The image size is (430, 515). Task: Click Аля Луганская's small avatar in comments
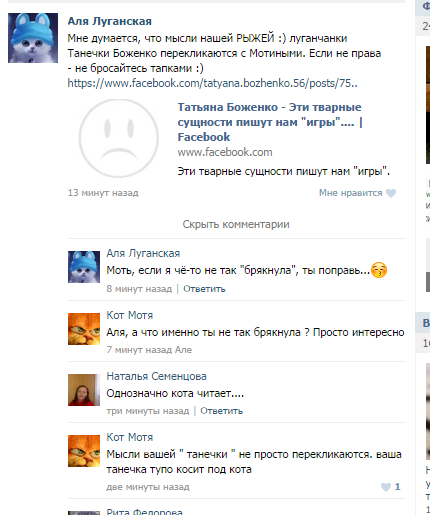[84, 267]
